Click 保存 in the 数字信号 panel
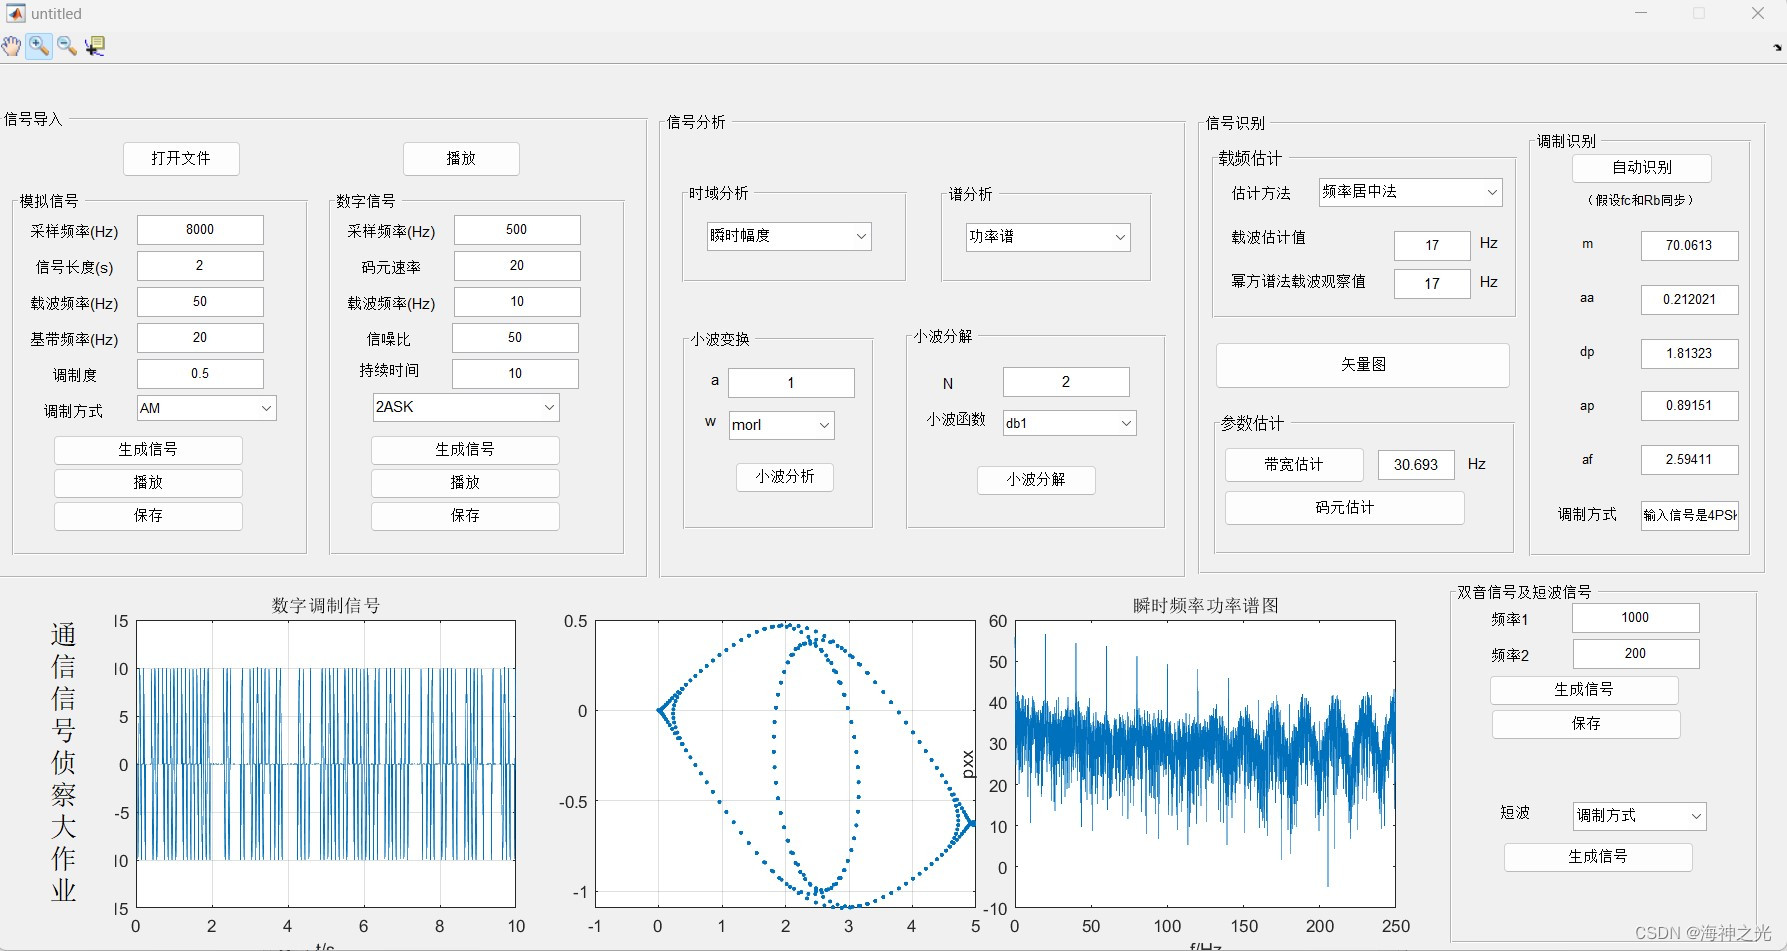The height and width of the screenshot is (951, 1787). (x=465, y=516)
